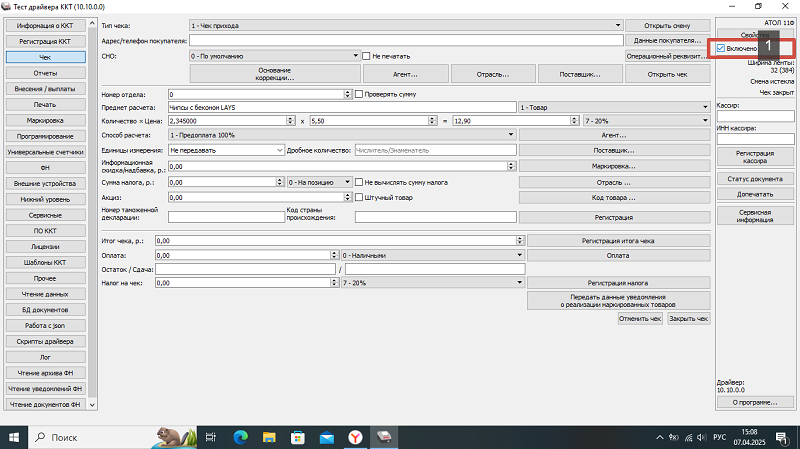Open the Регистрация ККТ section
Screen dimensions: 800x449
[45, 41]
